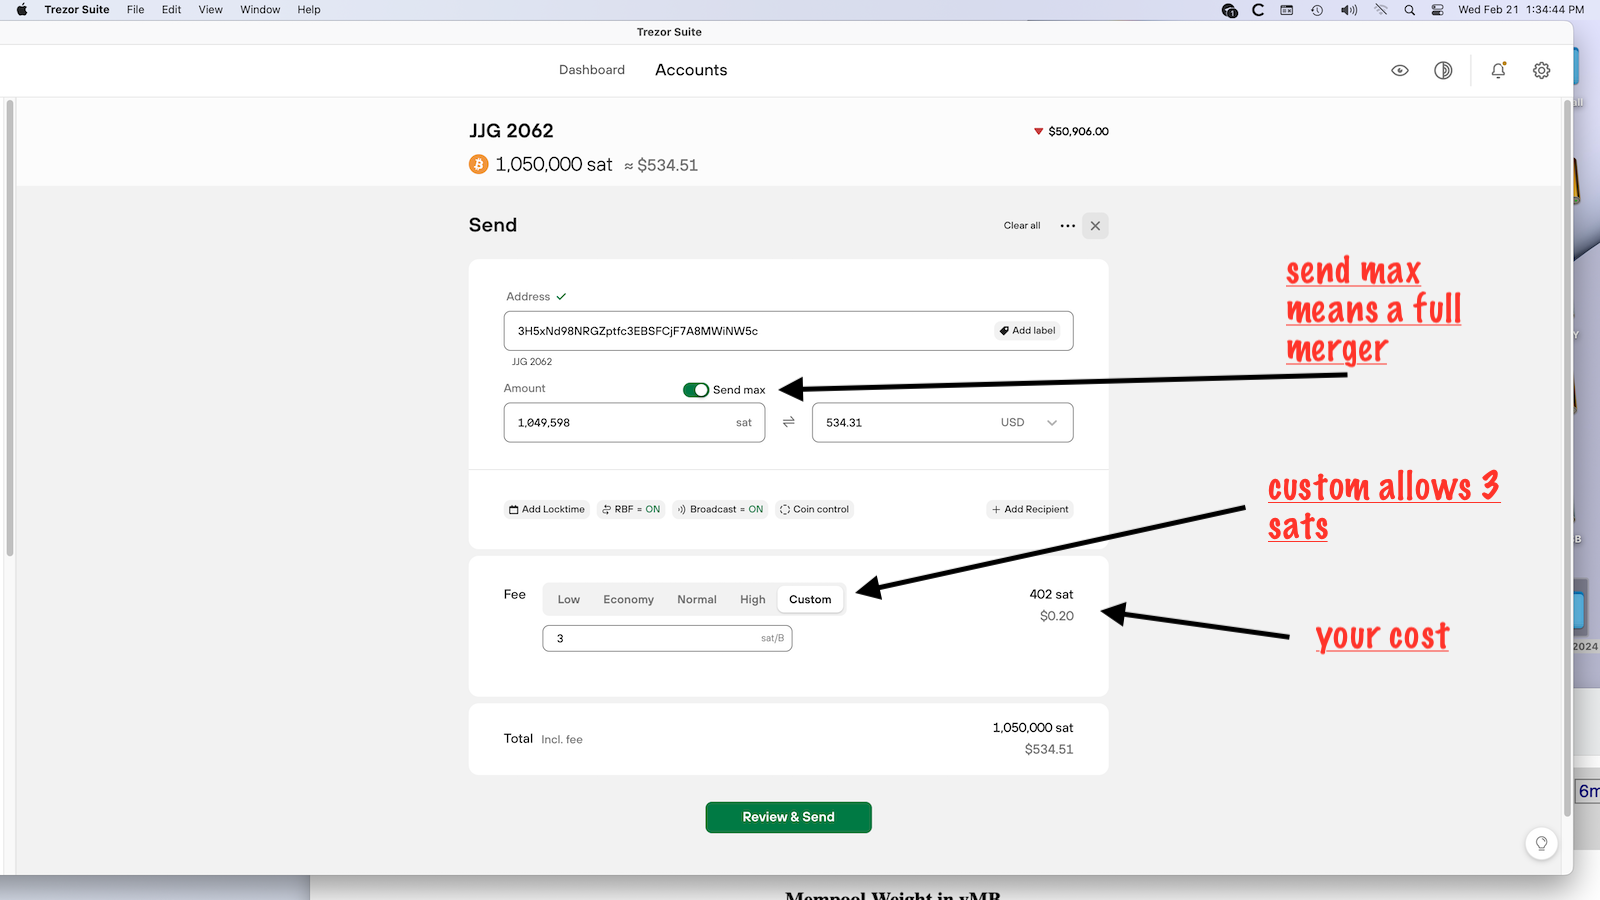
Task: Open the Window menu
Action: click(x=260, y=10)
